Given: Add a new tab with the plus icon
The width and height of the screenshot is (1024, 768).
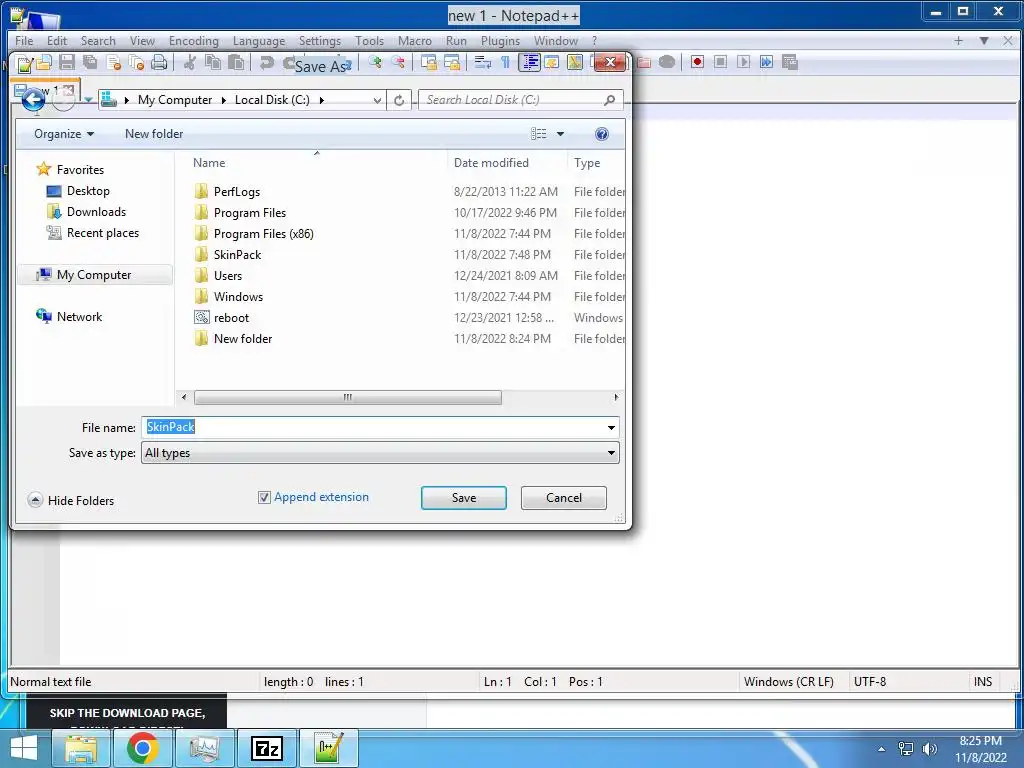Looking at the screenshot, I should click(x=958, y=40).
